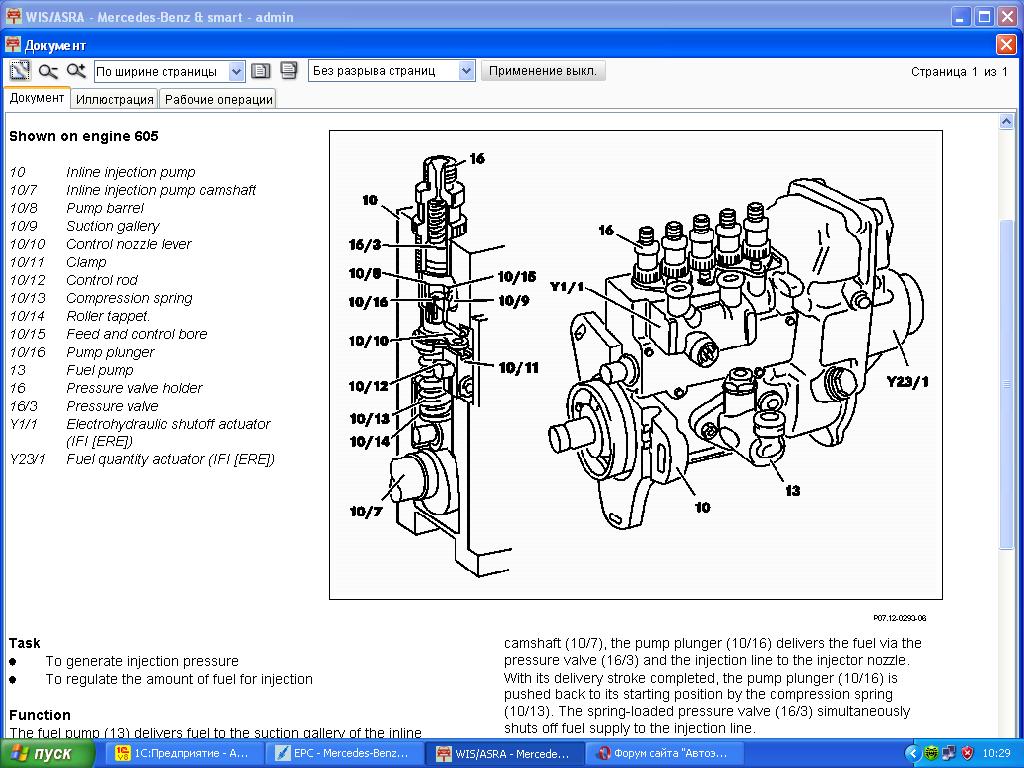Screen dimensions: 1024x768
Task: Click the 'Suction gallery' legend entry
Action: pyautogui.click(x=112, y=226)
